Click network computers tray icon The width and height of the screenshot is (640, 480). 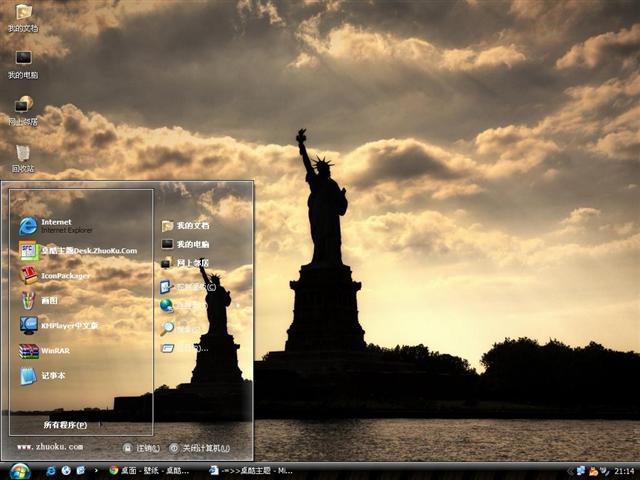click(581, 471)
